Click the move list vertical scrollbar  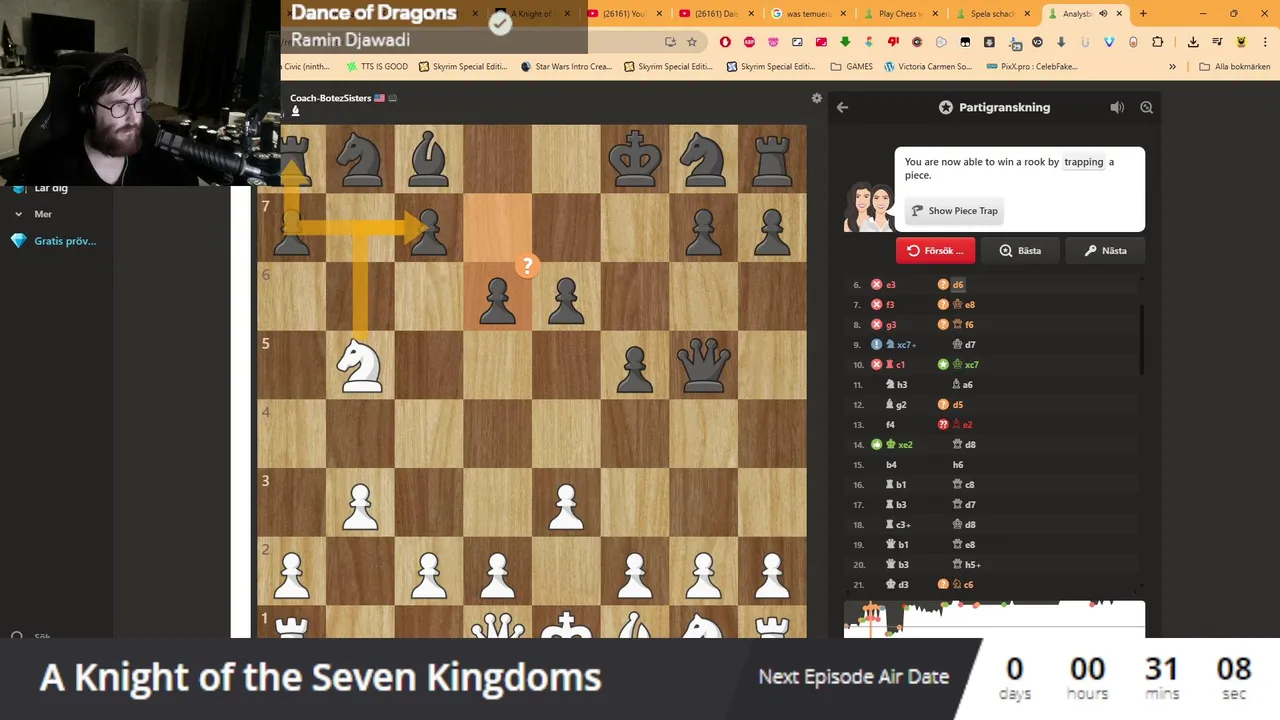1143,340
